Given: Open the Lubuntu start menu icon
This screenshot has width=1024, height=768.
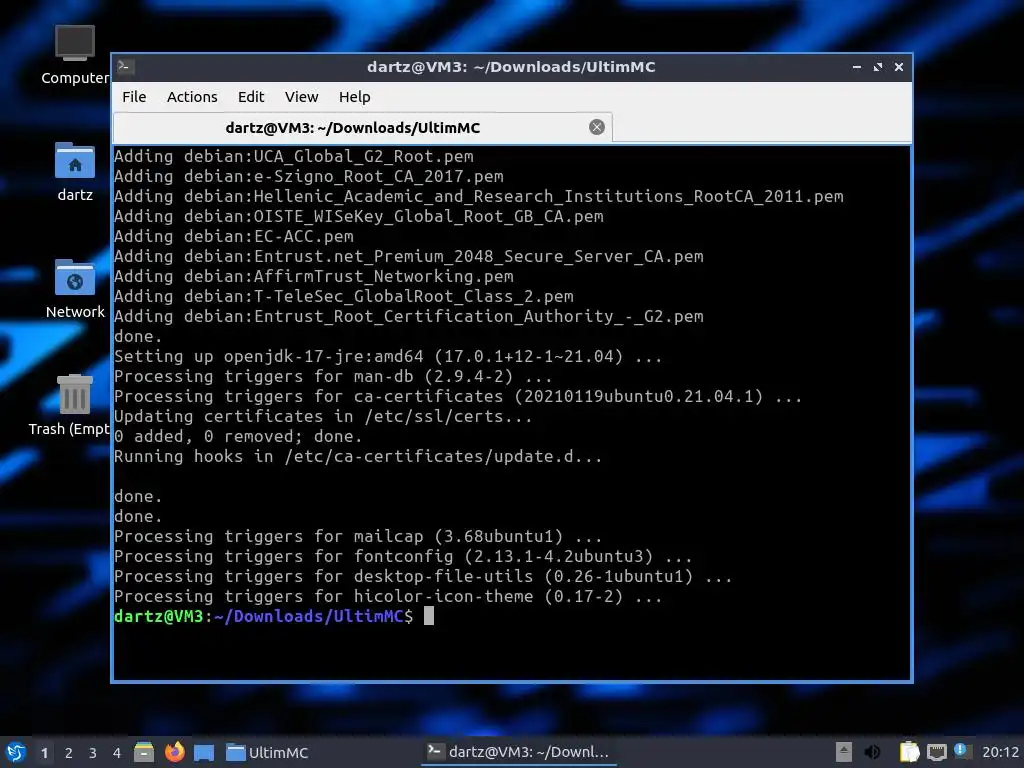Looking at the screenshot, I should [15, 752].
